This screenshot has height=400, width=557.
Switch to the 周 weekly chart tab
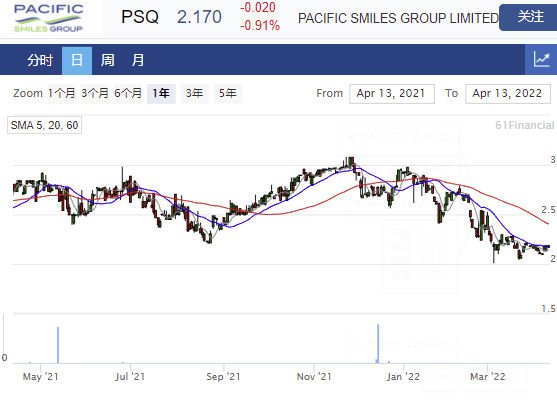pos(107,60)
